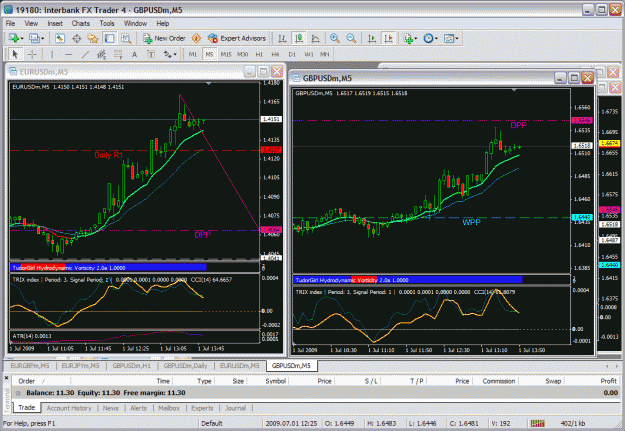Switch to D1 timeframe
Viewport: 625px width, 431px height.
(292, 54)
